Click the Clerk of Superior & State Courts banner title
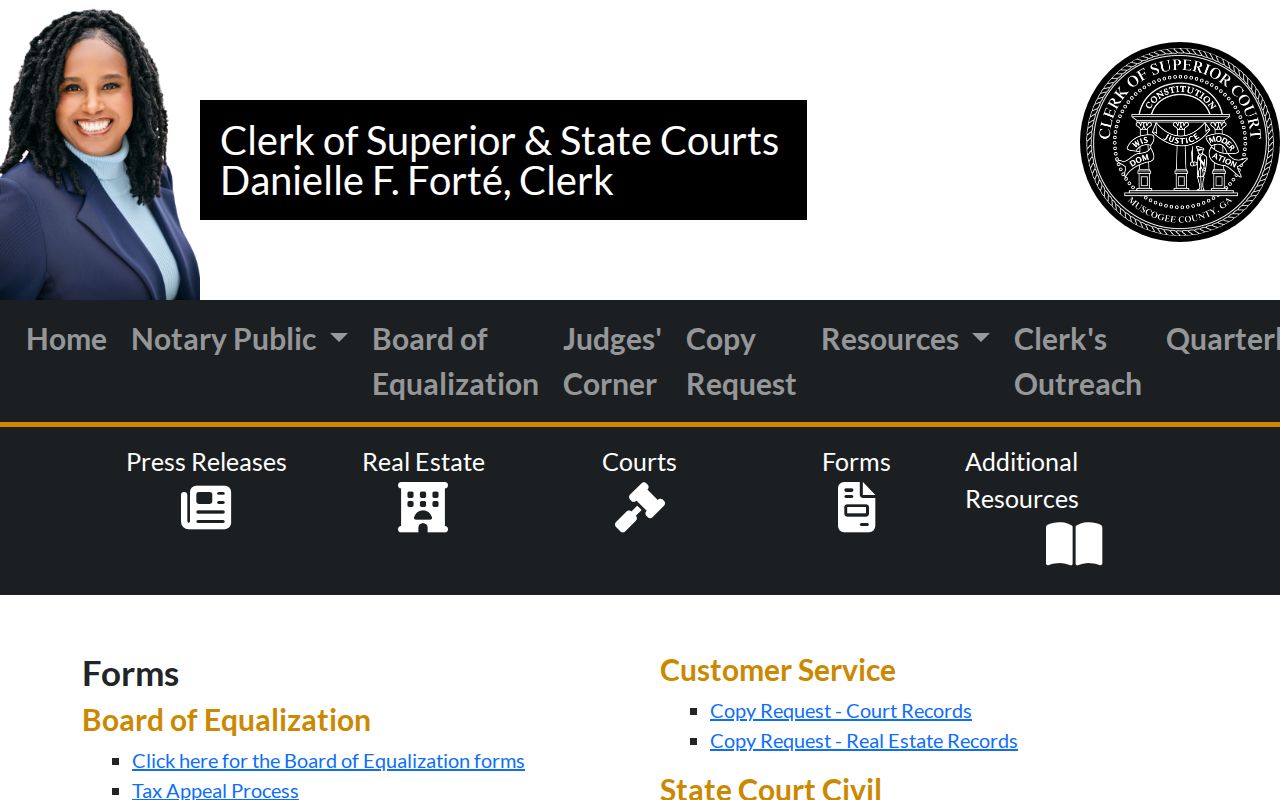 pos(503,160)
